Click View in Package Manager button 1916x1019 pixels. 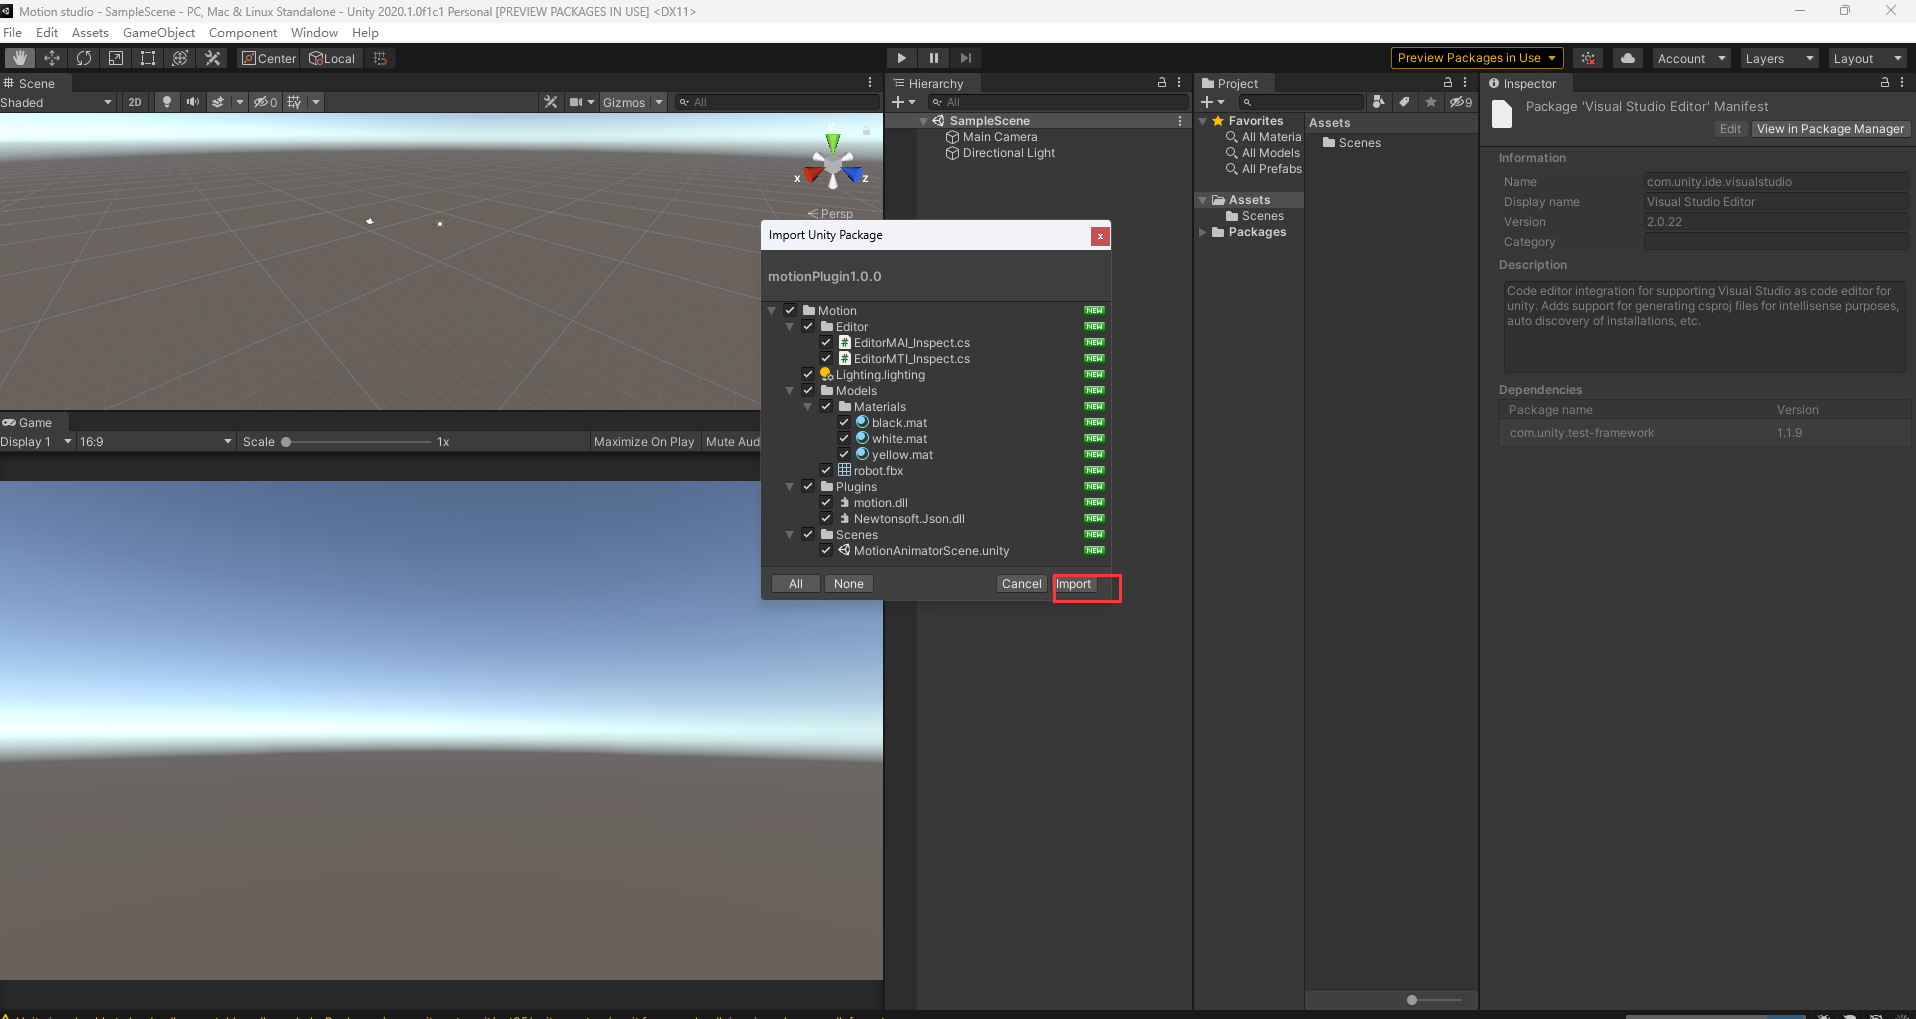click(1829, 129)
